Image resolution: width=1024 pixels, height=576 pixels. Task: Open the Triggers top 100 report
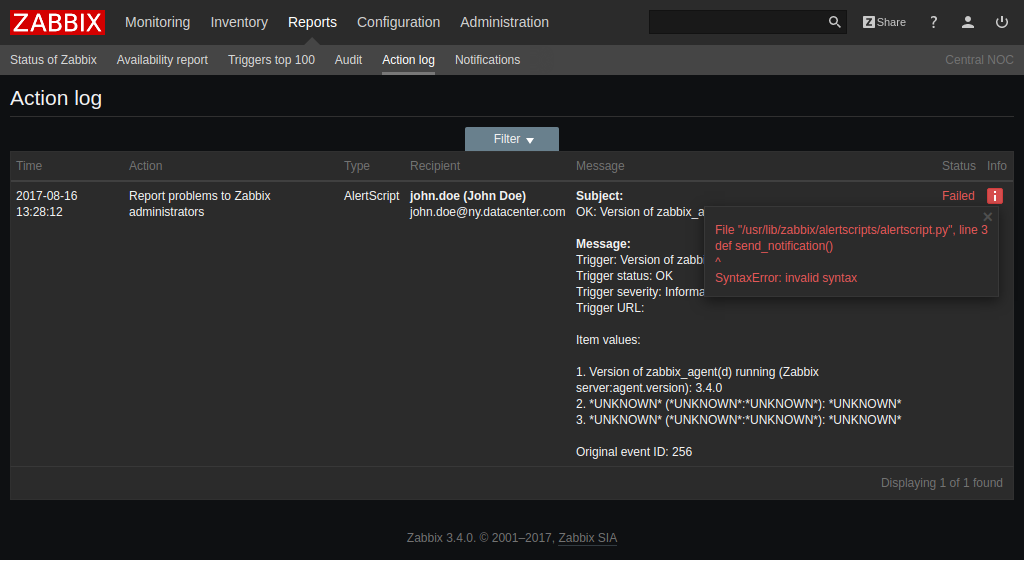click(x=271, y=60)
